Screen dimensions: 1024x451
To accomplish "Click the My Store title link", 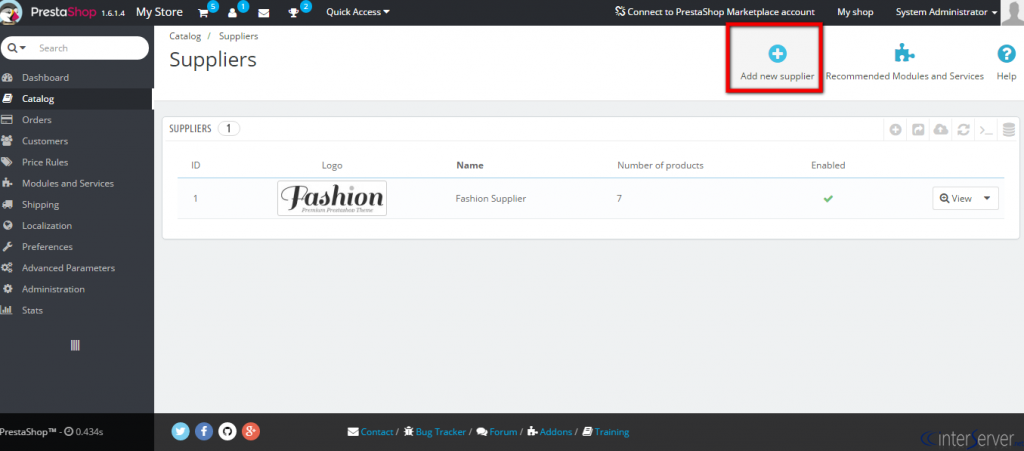I will [x=159, y=12].
